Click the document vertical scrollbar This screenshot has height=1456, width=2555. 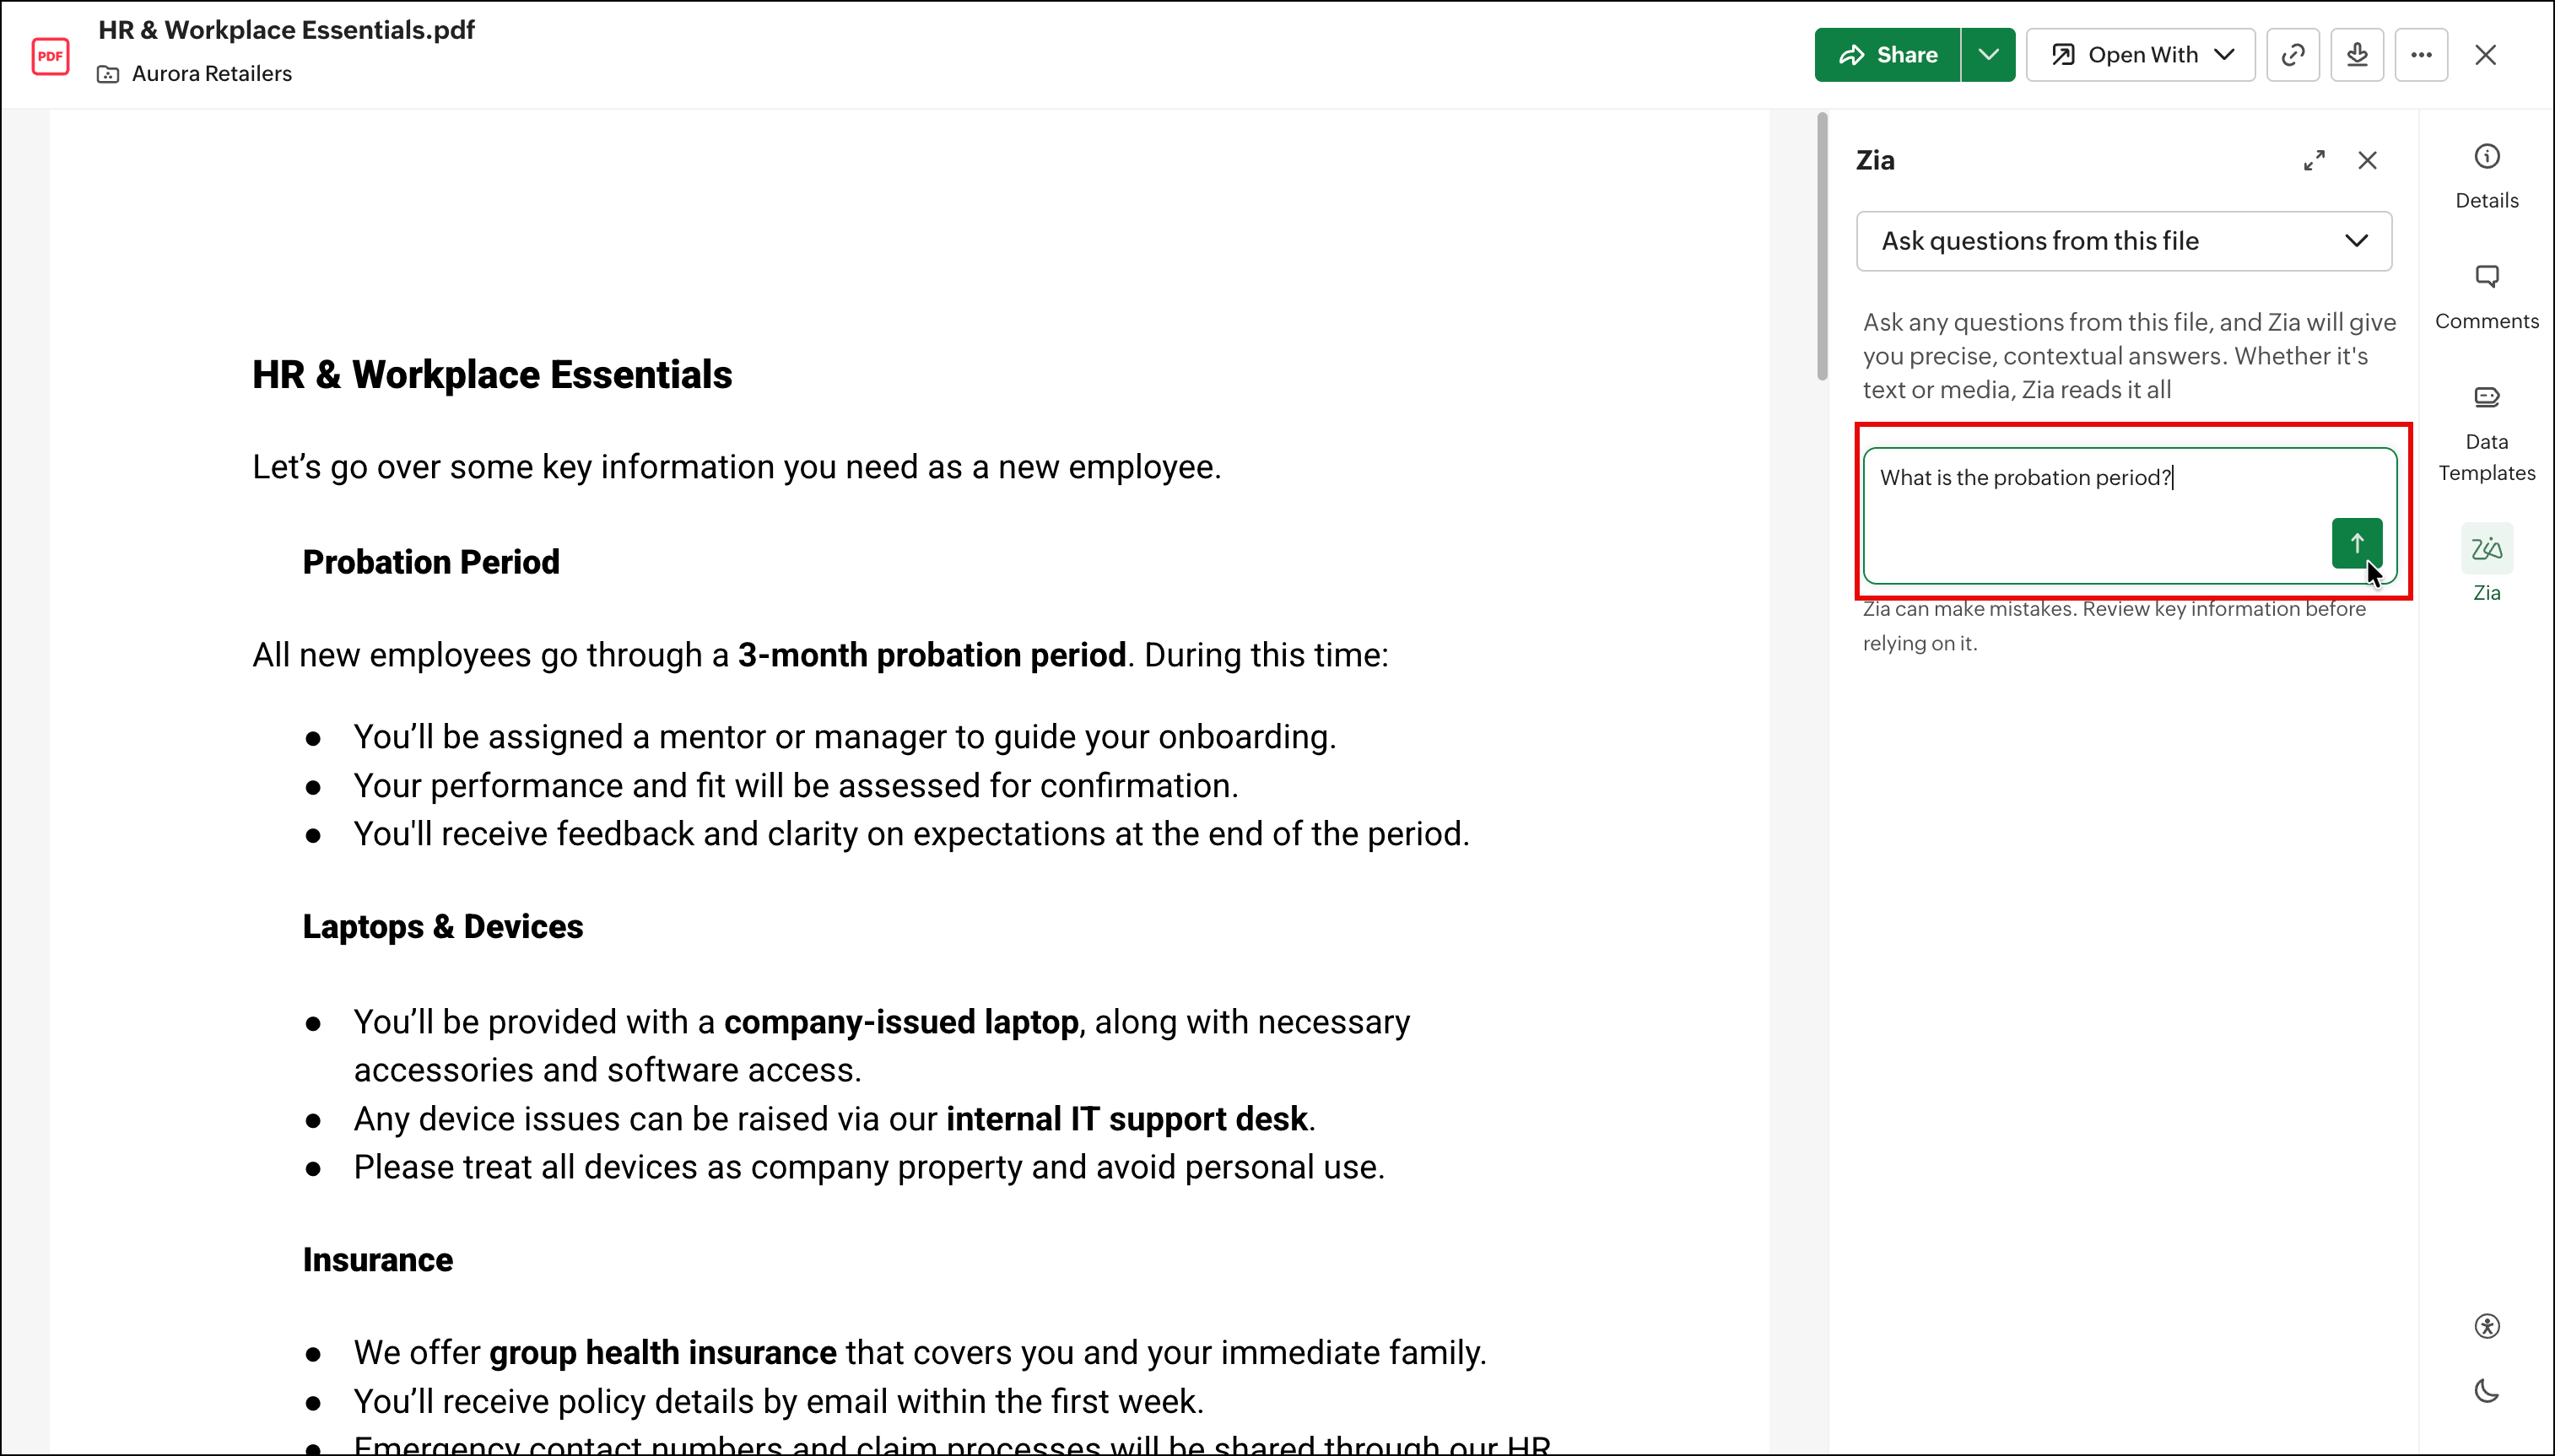click(1822, 247)
